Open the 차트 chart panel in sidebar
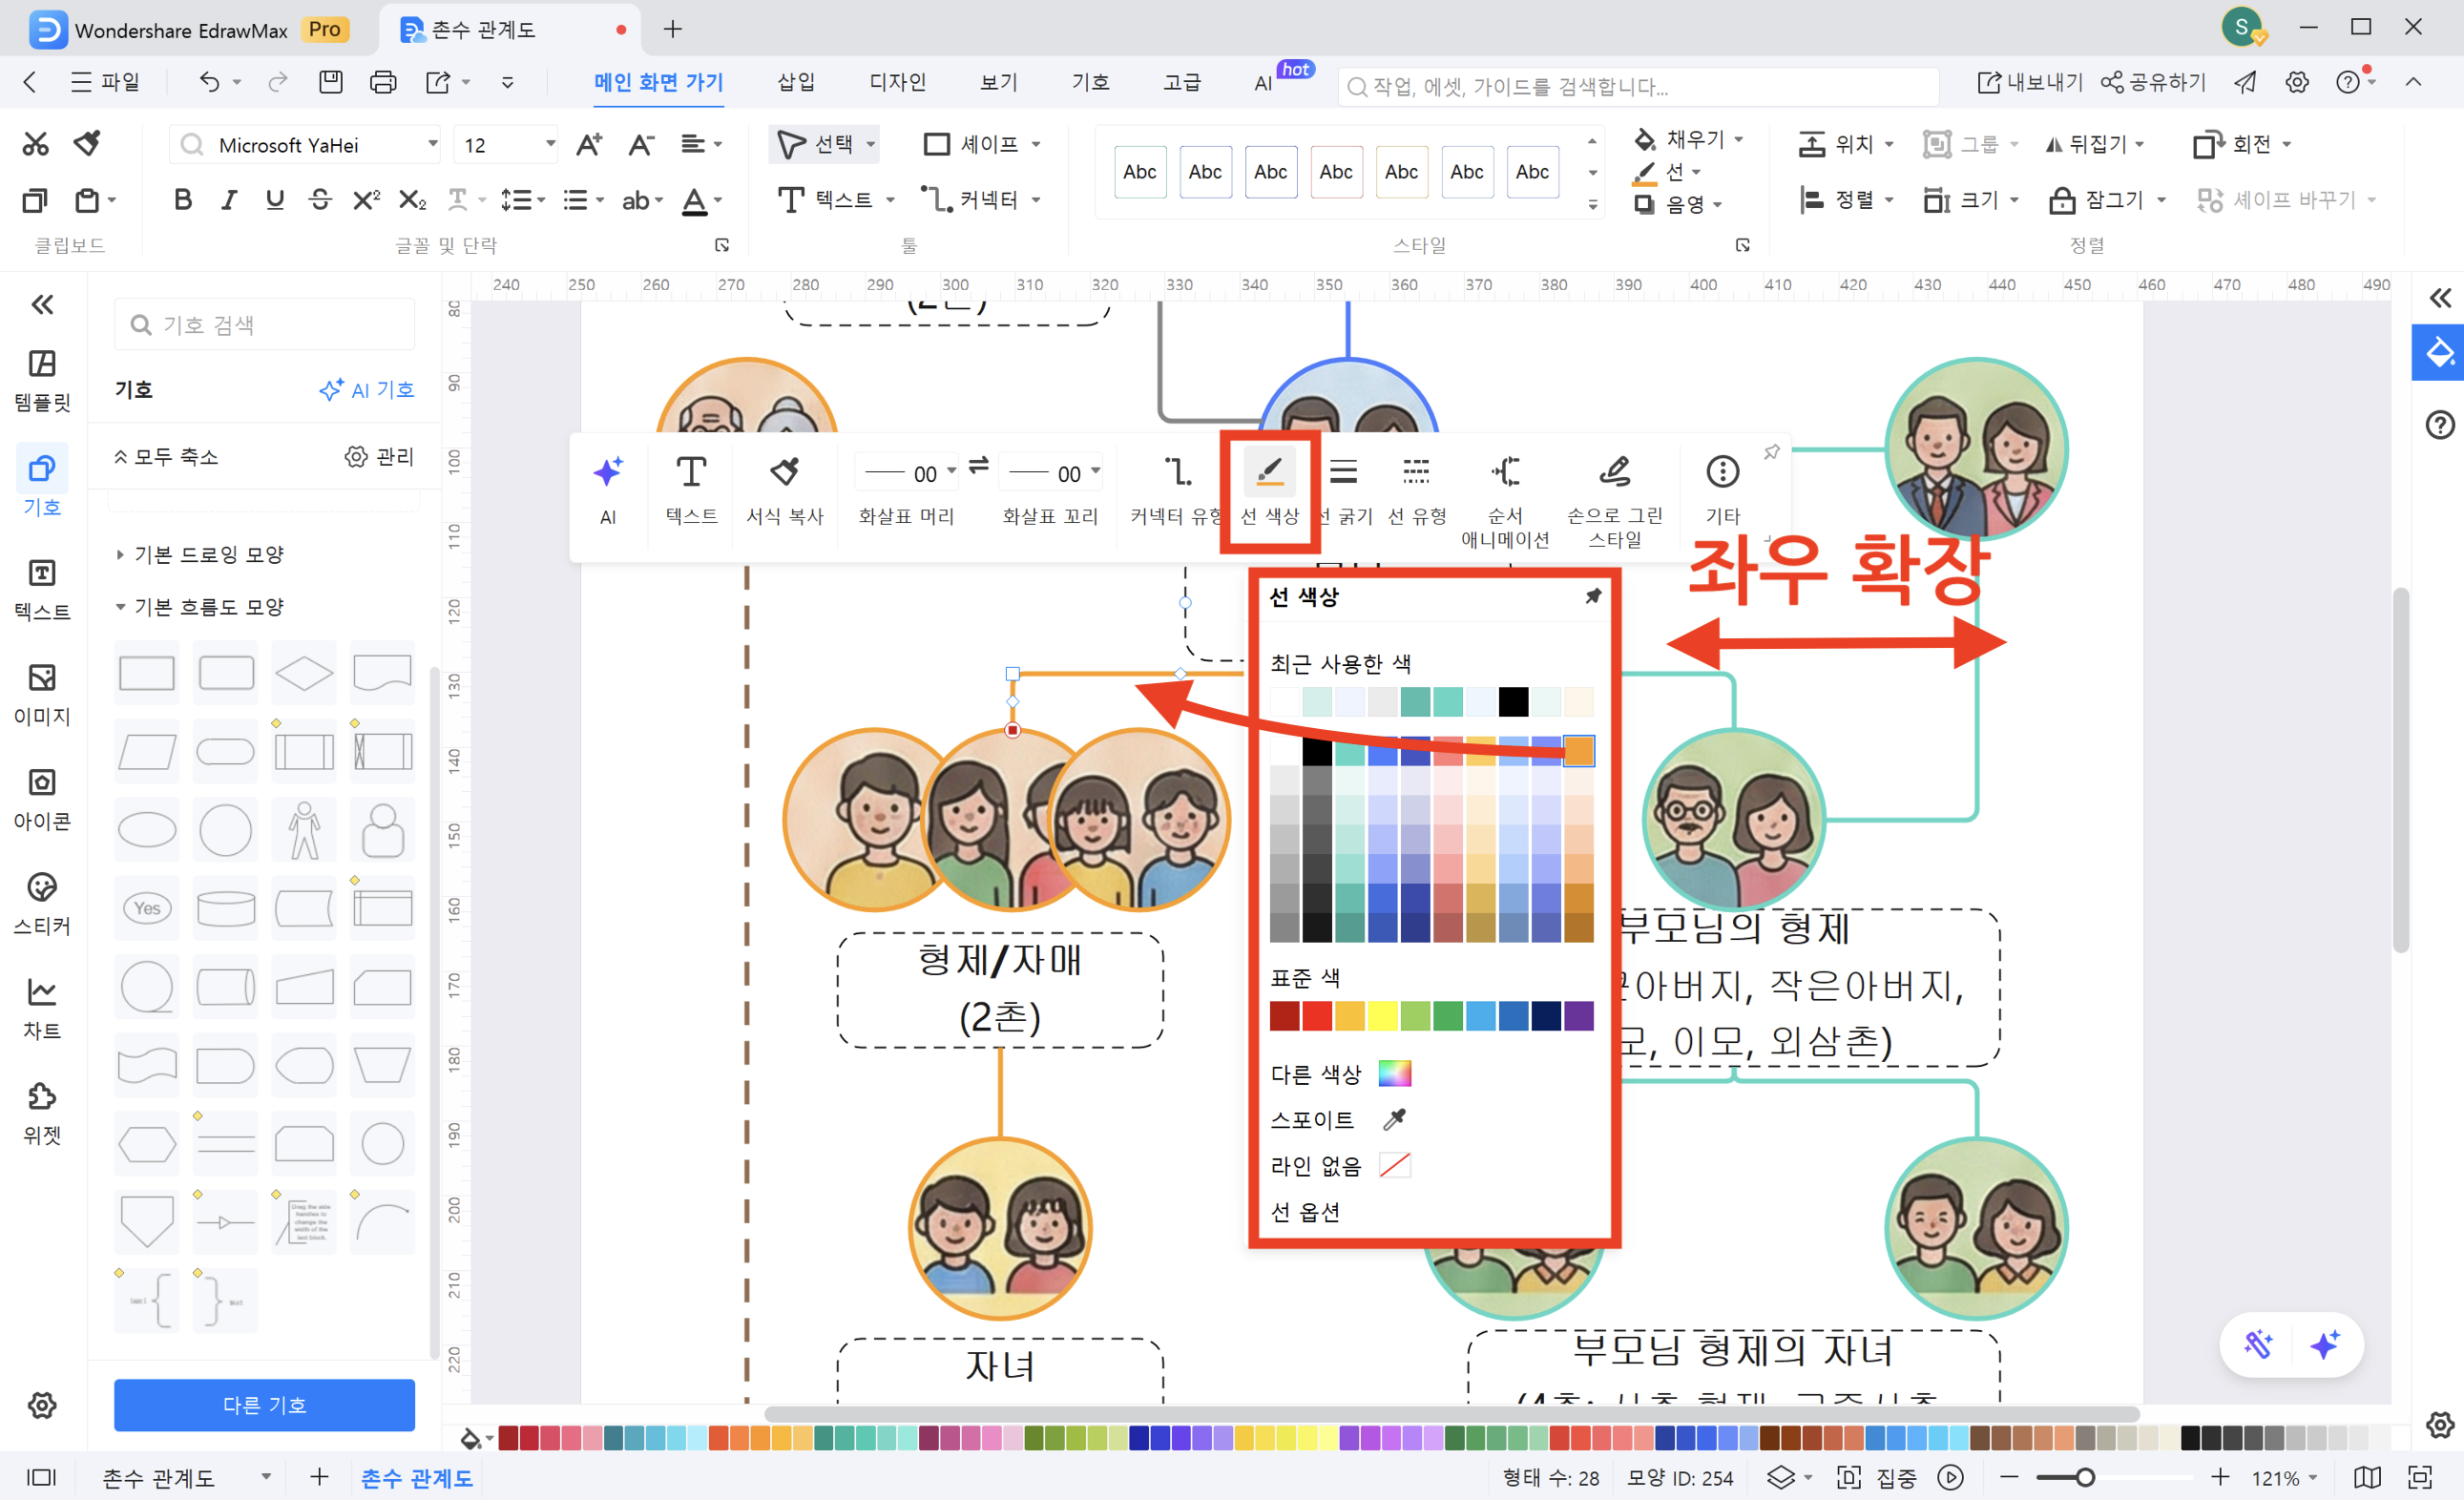Image resolution: width=2464 pixels, height=1500 pixels. point(42,1007)
